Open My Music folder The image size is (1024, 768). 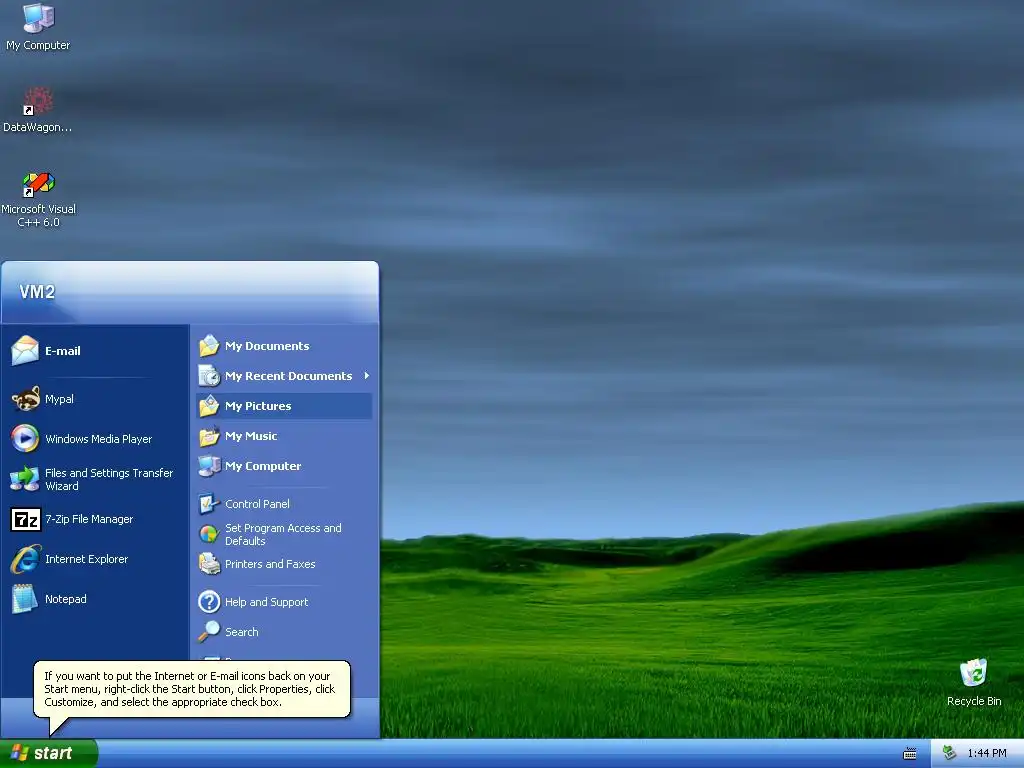(x=284, y=436)
